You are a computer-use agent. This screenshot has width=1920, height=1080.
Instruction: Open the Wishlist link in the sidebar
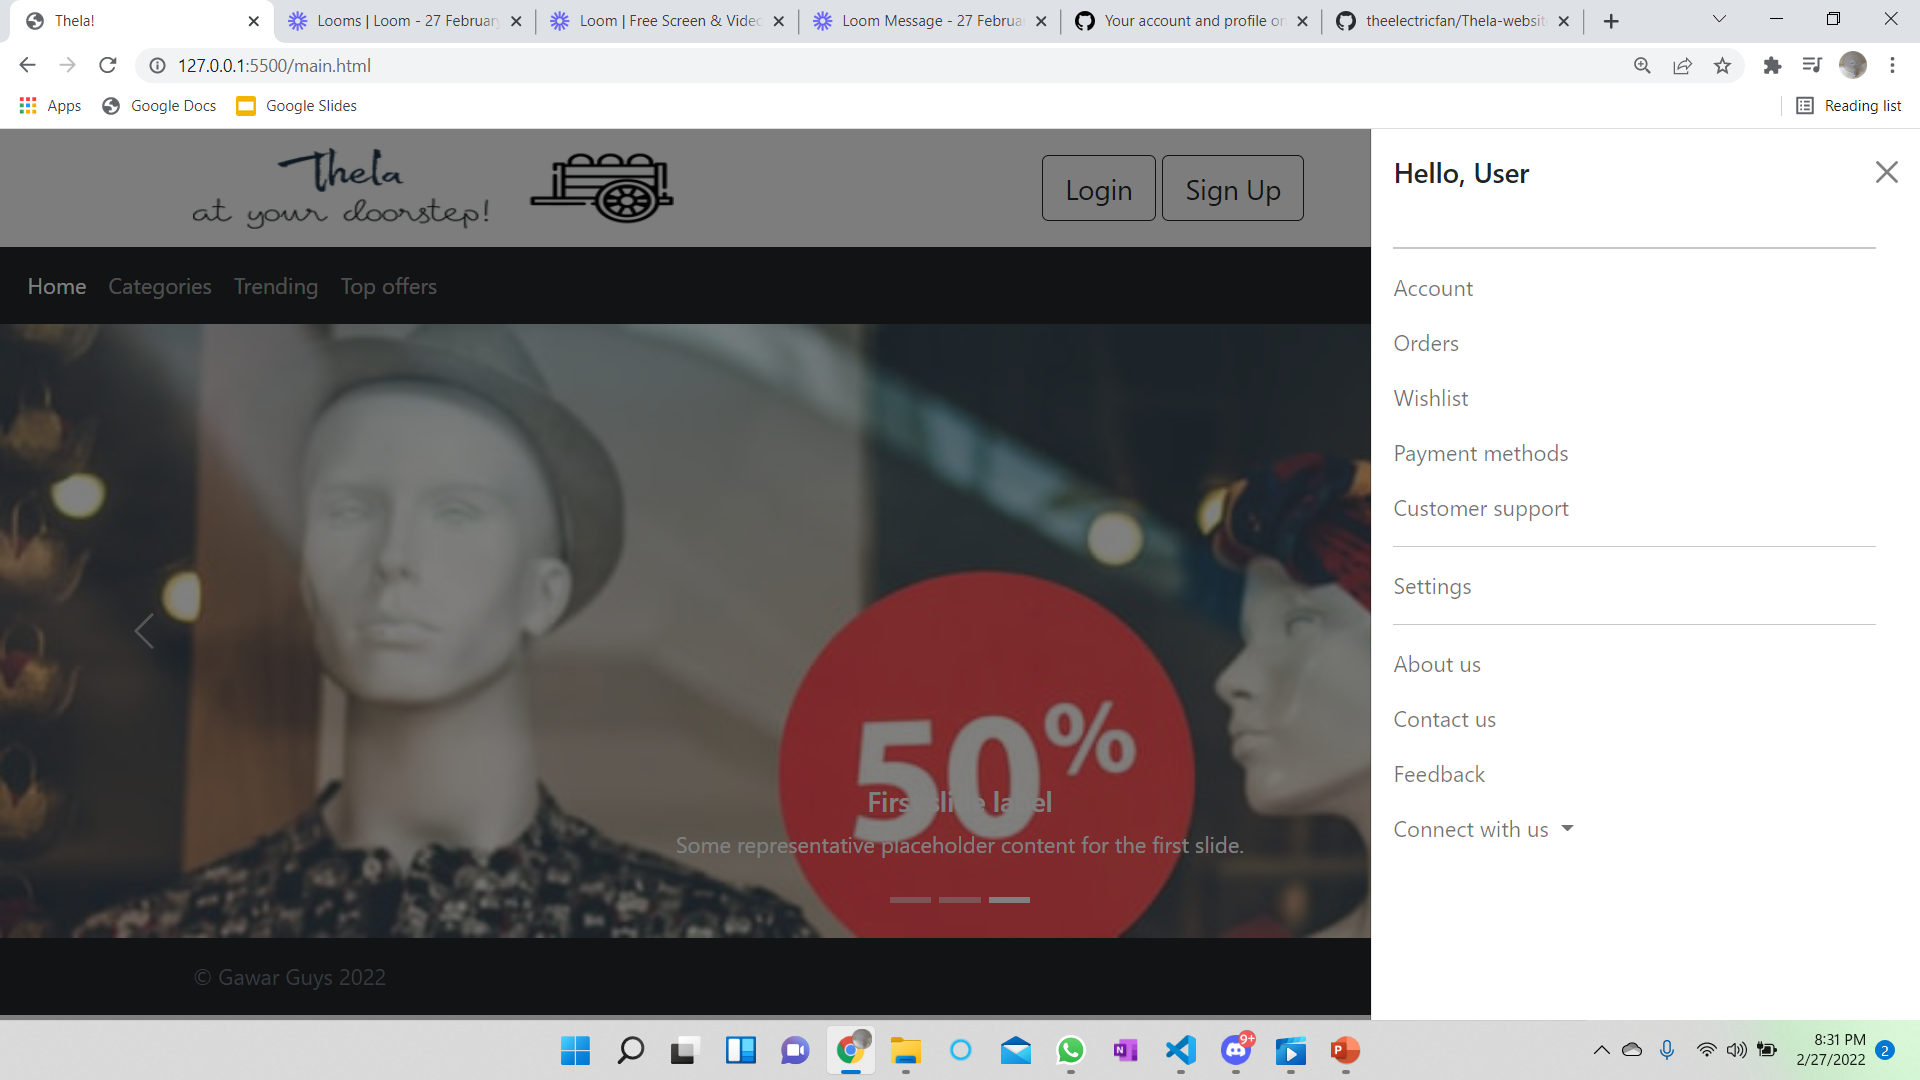click(x=1430, y=398)
